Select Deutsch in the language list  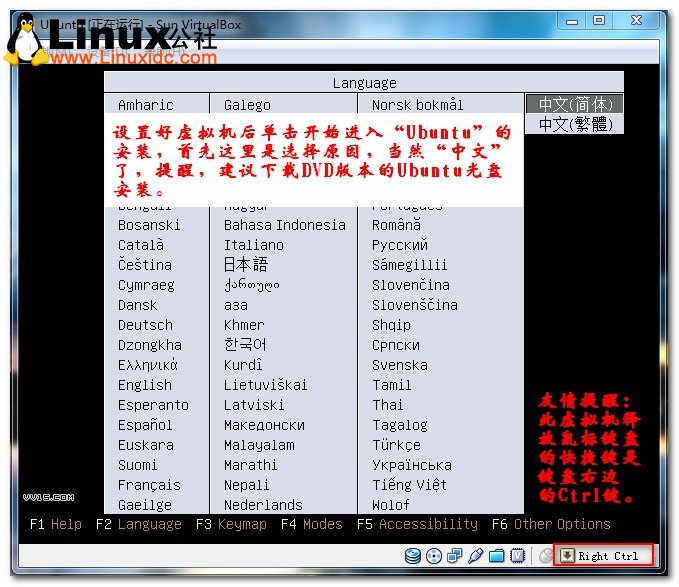pyautogui.click(x=145, y=325)
